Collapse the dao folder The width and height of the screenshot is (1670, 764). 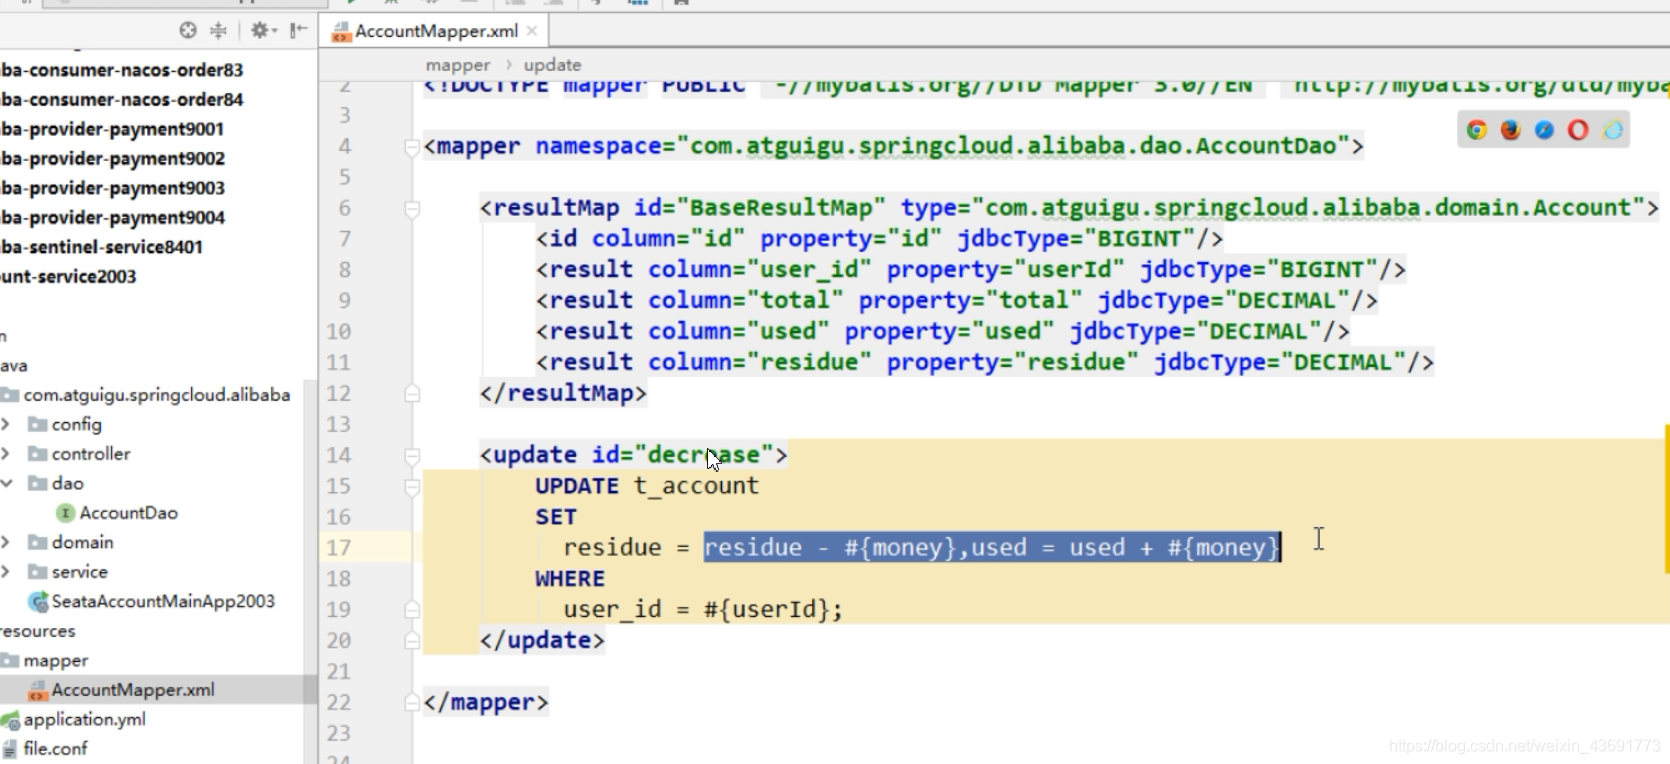[x=6, y=483]
